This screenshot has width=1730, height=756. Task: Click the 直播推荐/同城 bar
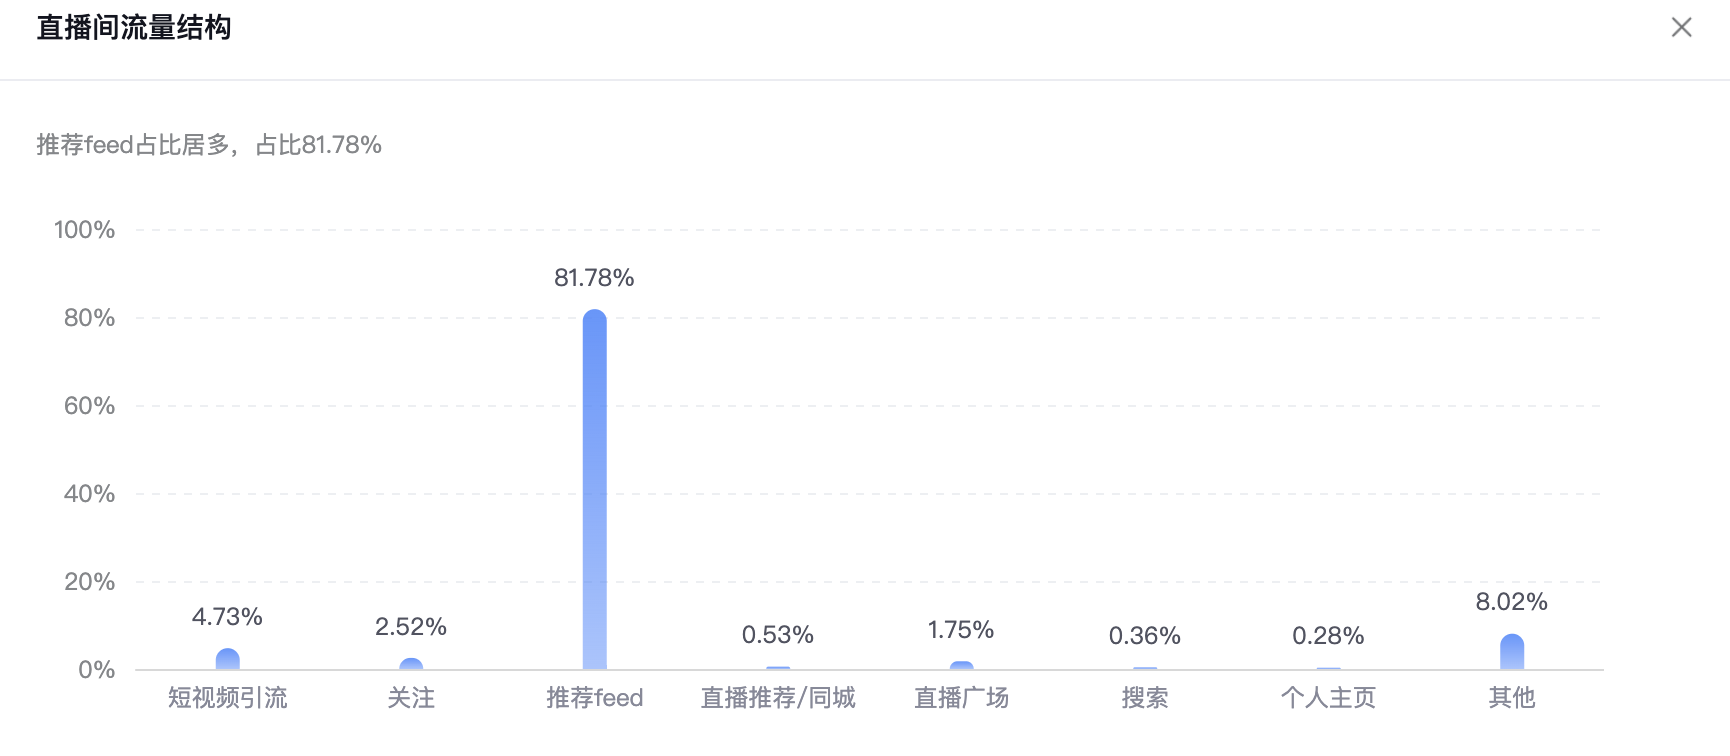(778, 668)
